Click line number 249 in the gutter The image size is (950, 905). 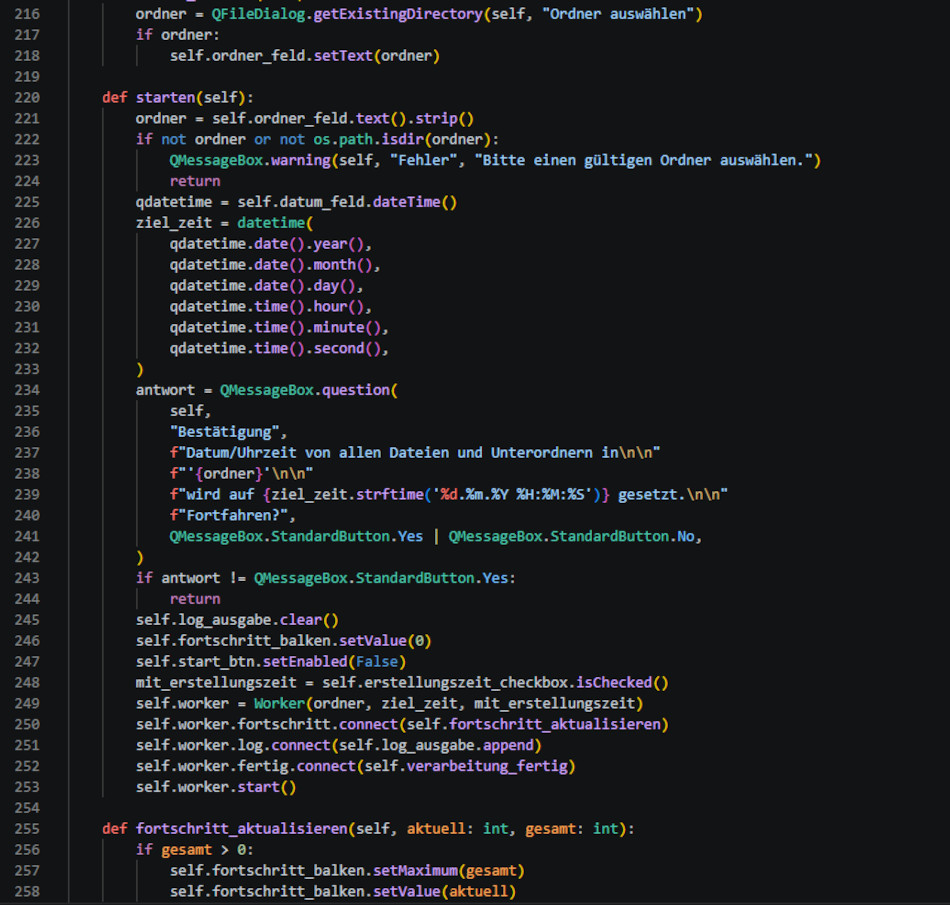(27, 703)
